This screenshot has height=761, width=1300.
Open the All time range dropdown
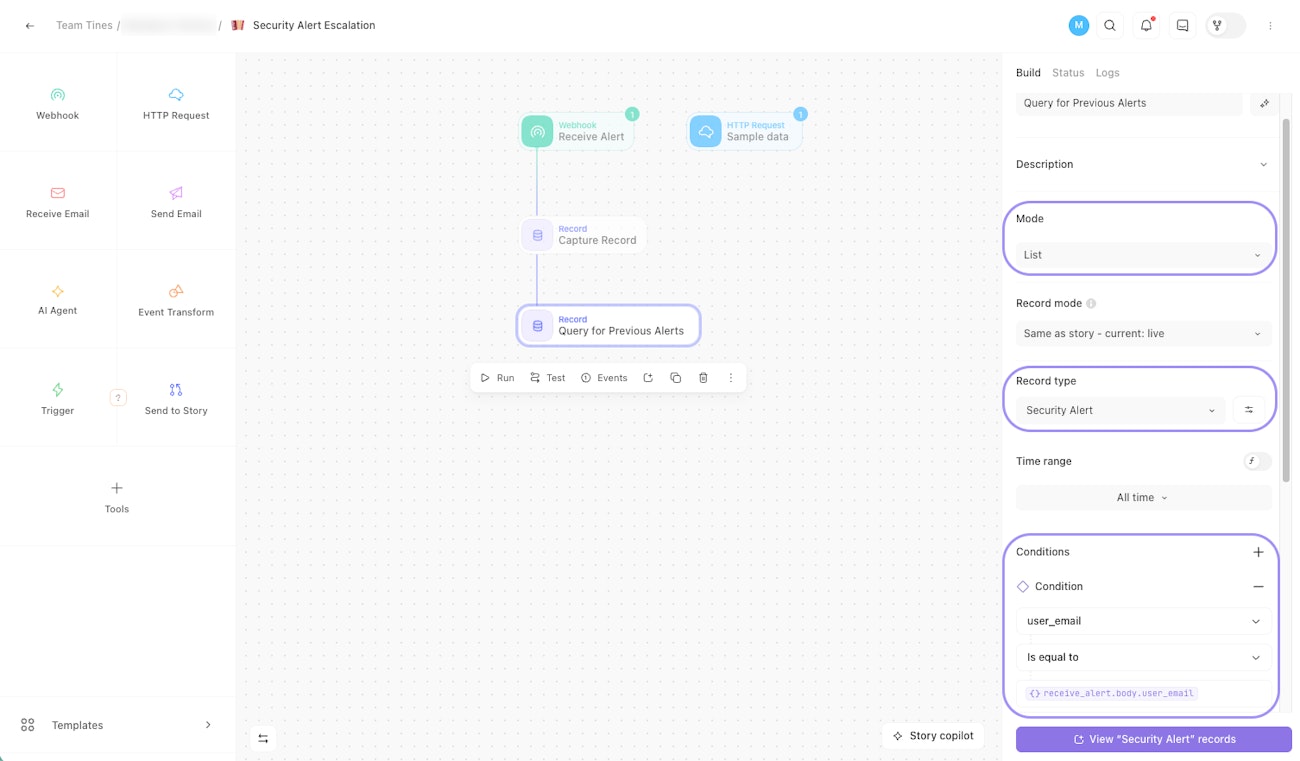tap(1144, 498)
